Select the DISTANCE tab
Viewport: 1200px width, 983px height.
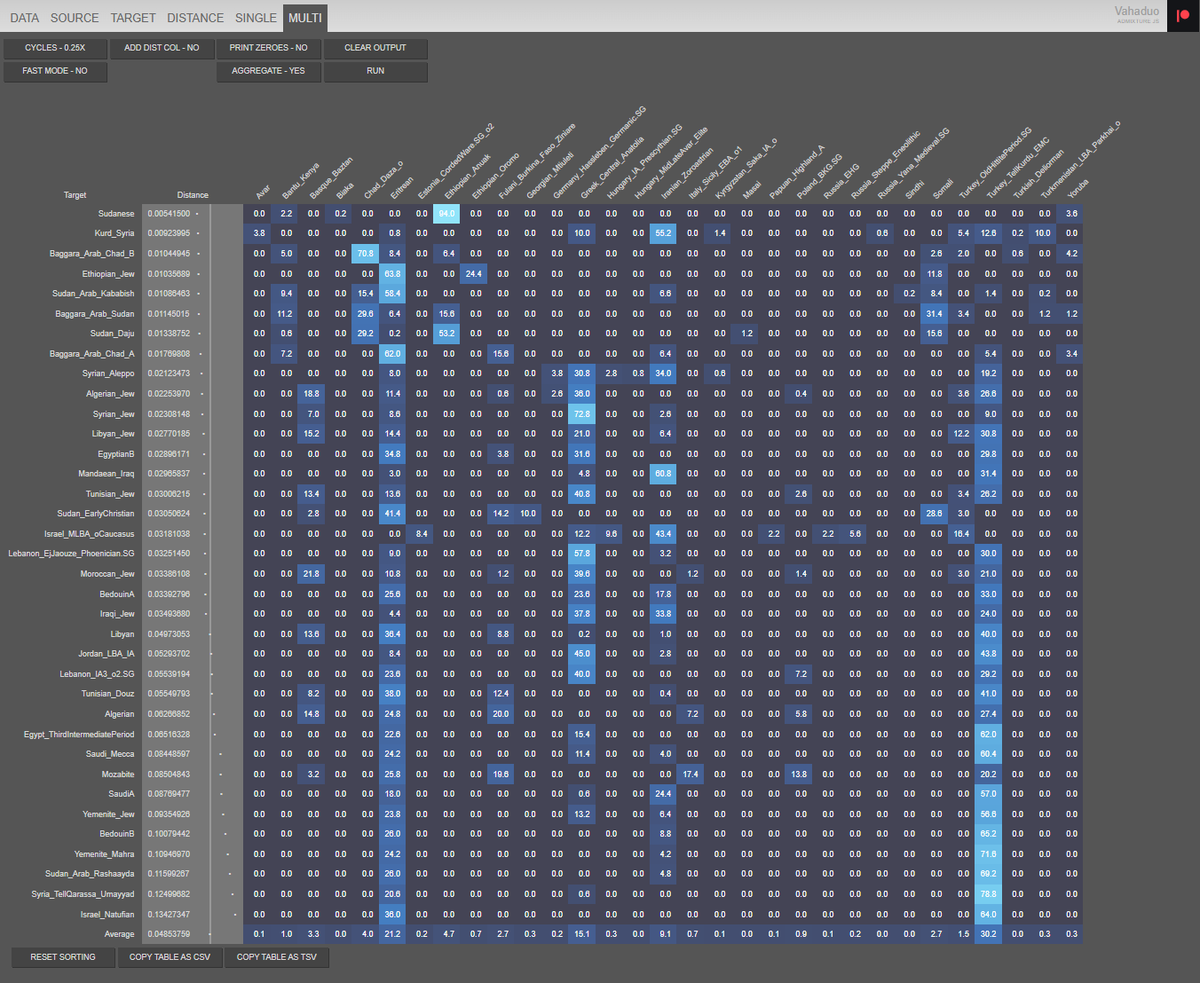(x=195, y=17)
